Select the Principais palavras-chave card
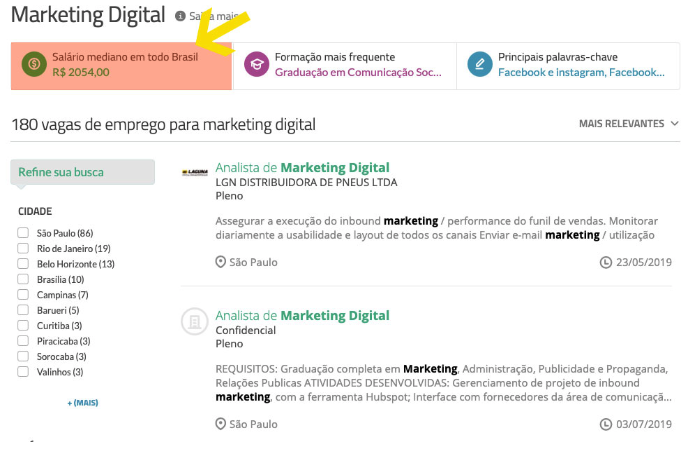This screenshot has width=694, height=449. 568,66
